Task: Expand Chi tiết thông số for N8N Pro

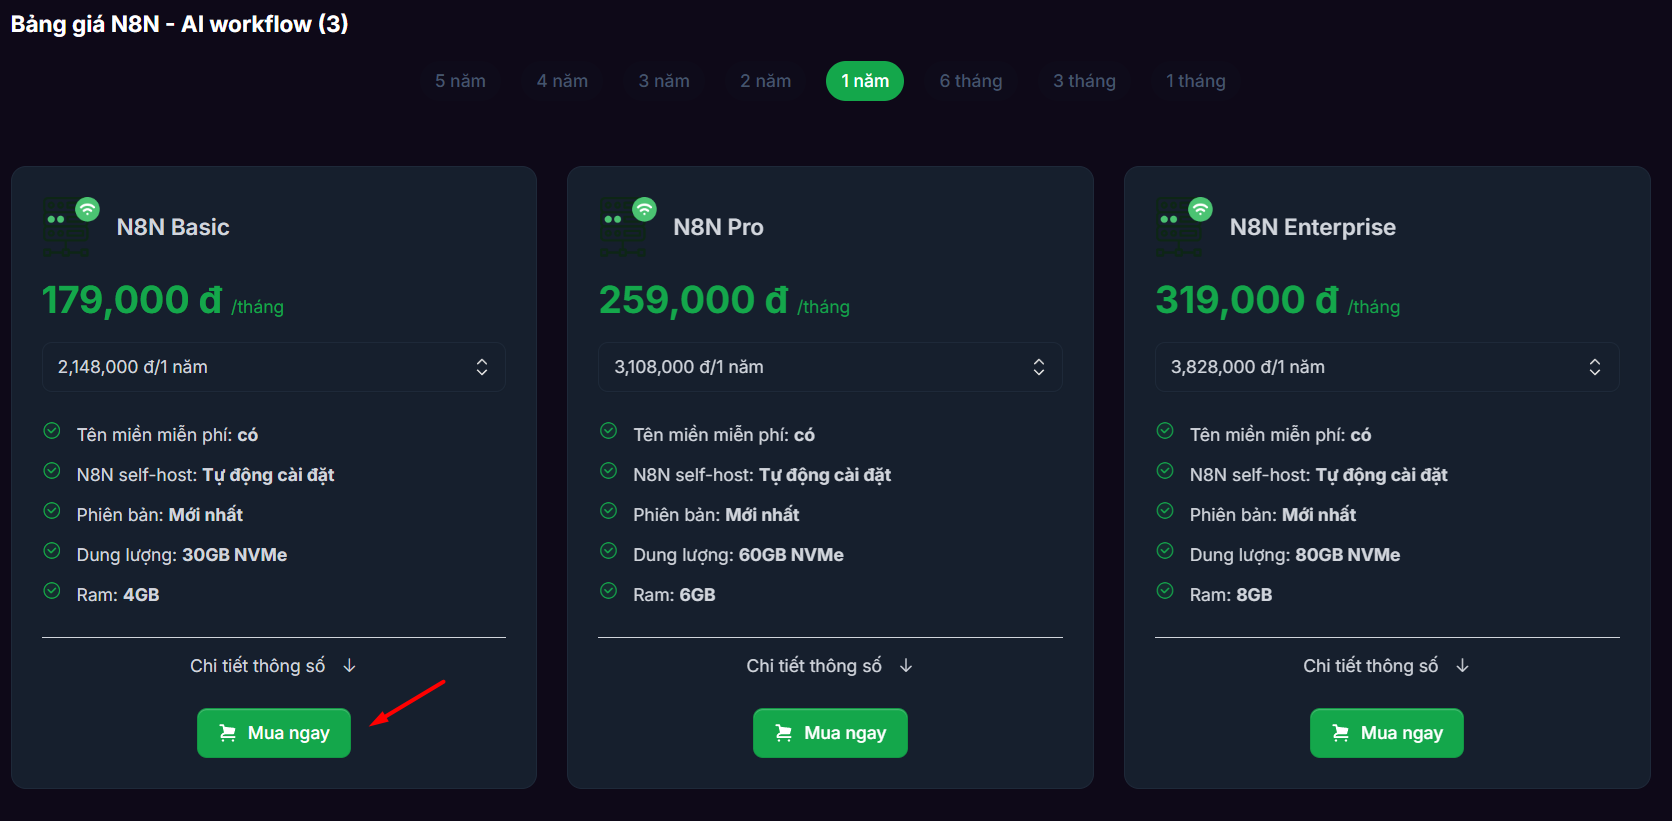Action: coord(829,666)
